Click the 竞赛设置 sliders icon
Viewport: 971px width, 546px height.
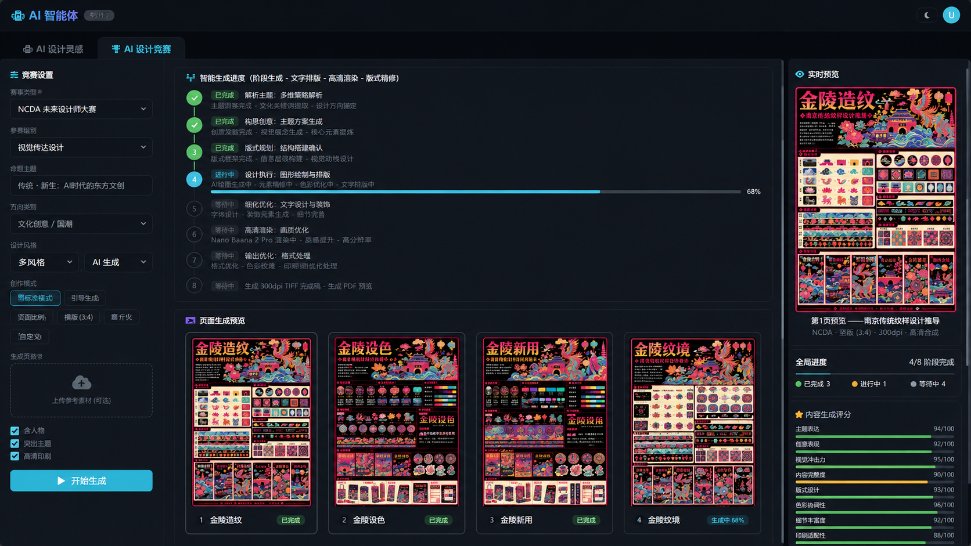(14, 75)
